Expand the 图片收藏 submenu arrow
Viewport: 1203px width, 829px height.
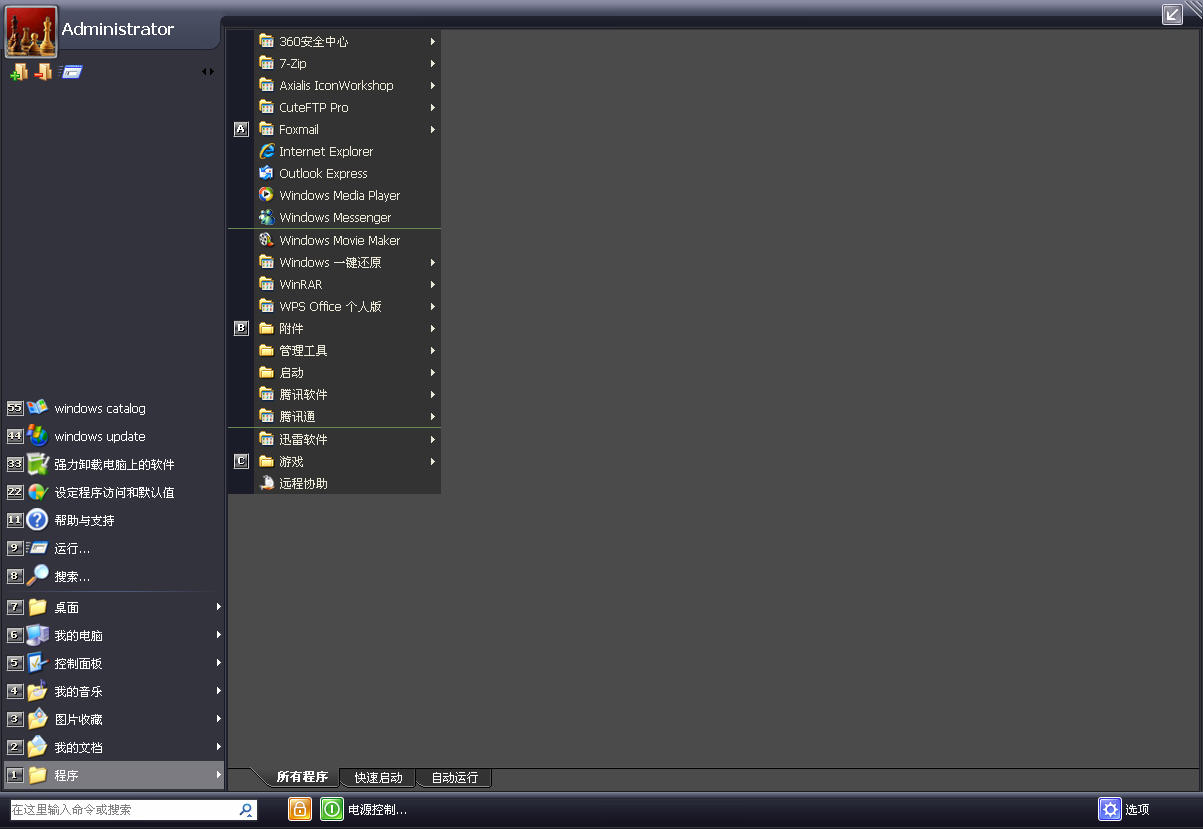point(218,719)
